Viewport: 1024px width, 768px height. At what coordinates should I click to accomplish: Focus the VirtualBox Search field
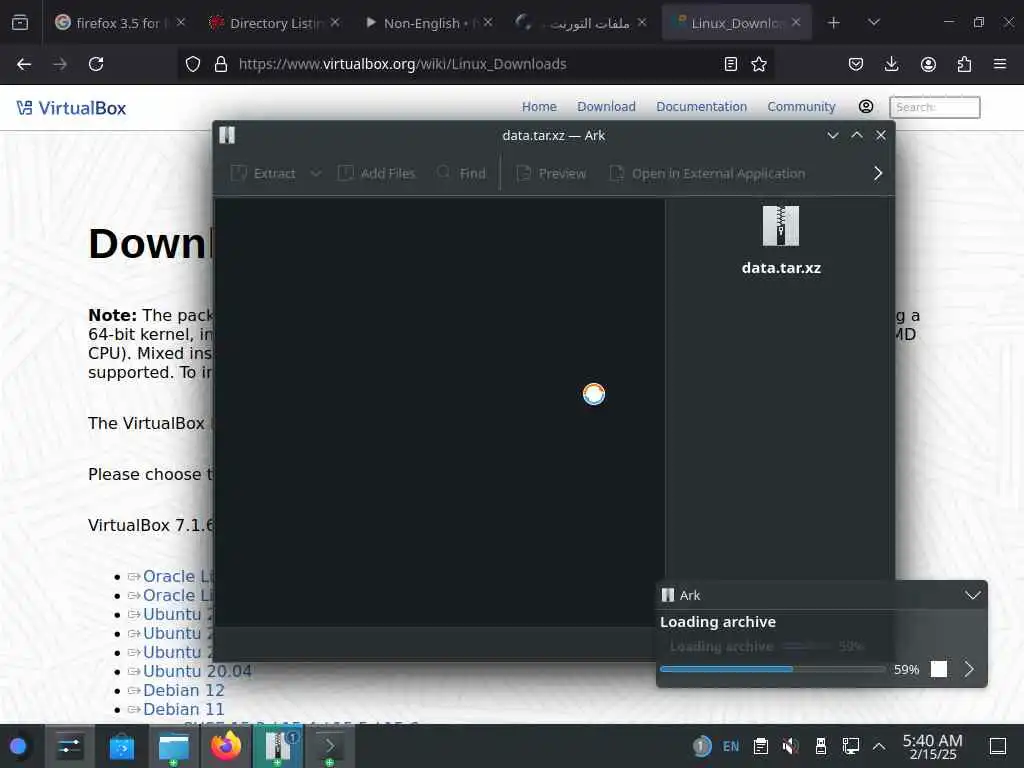(935, 107)
